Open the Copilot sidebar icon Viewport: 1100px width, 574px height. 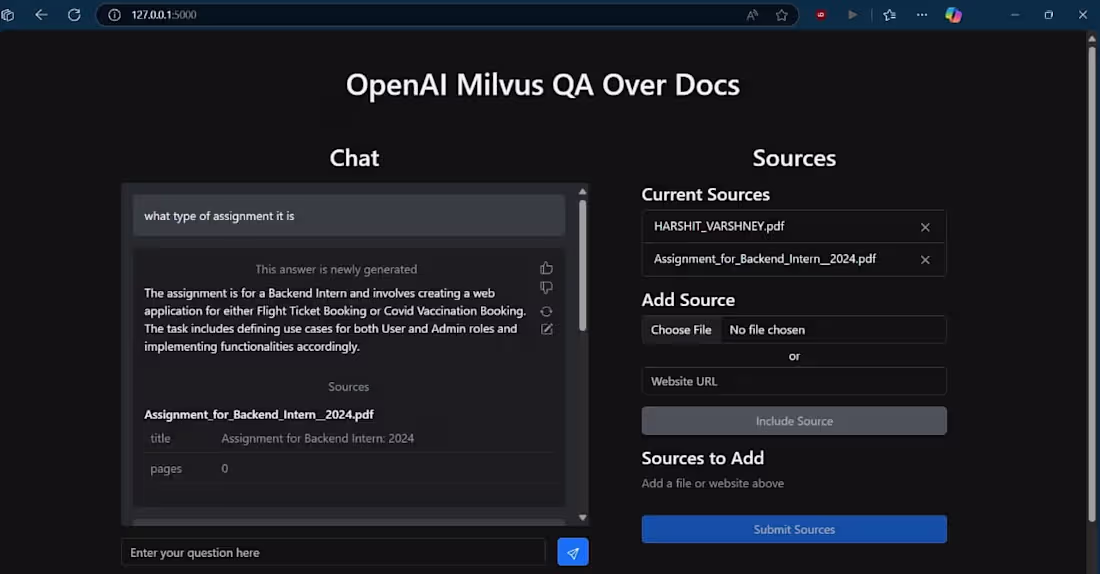point(953,15)
